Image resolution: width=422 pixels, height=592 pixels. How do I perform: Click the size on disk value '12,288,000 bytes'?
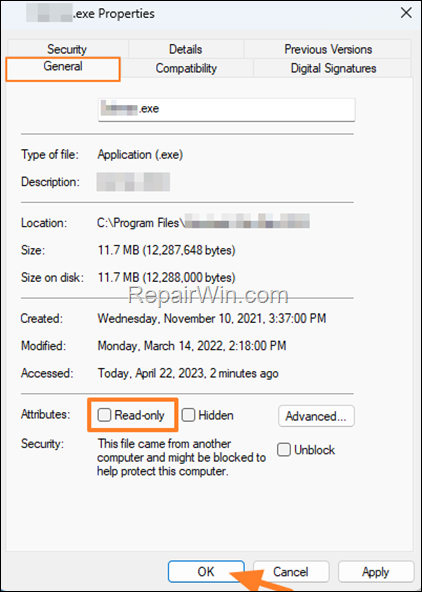pos(188,278)
